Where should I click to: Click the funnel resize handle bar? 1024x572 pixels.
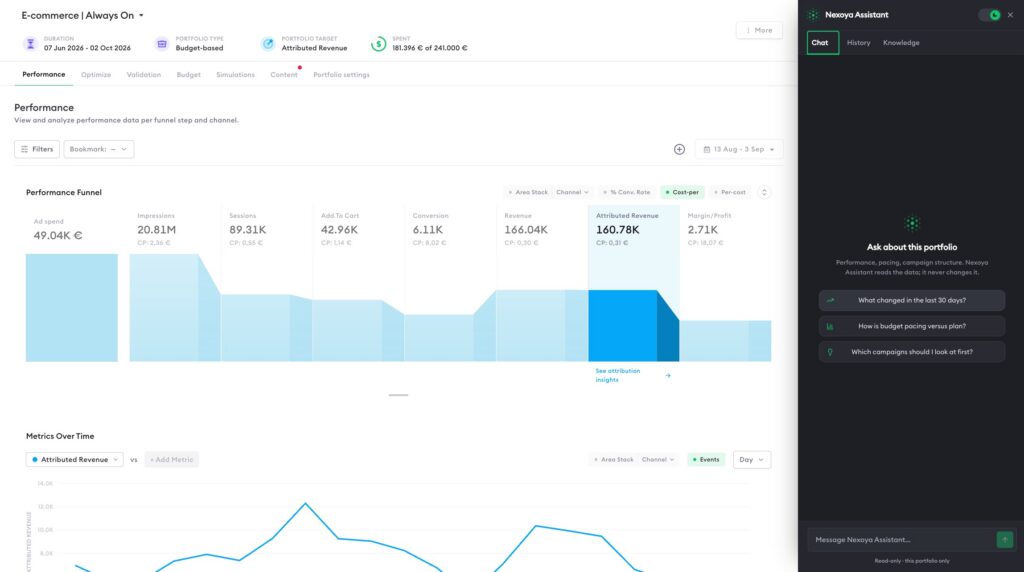click(x=398, y=395)
